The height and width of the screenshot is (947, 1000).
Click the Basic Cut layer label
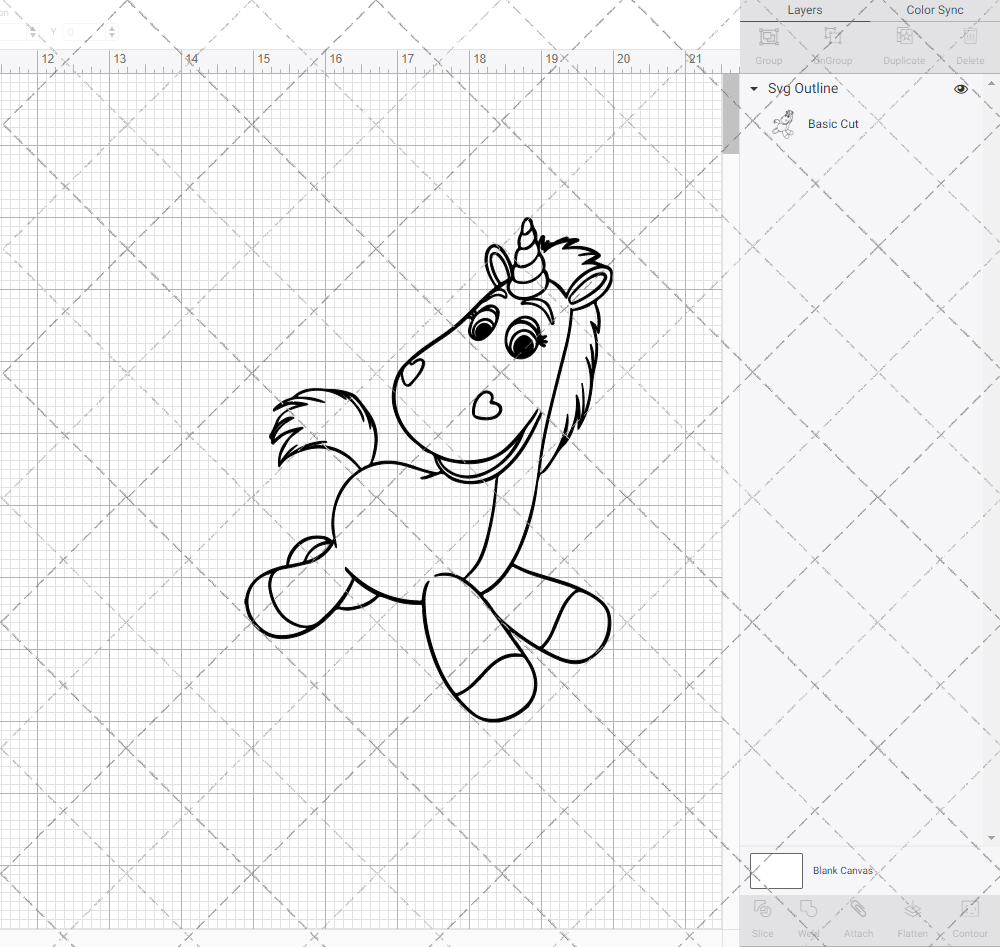[833, 124]
